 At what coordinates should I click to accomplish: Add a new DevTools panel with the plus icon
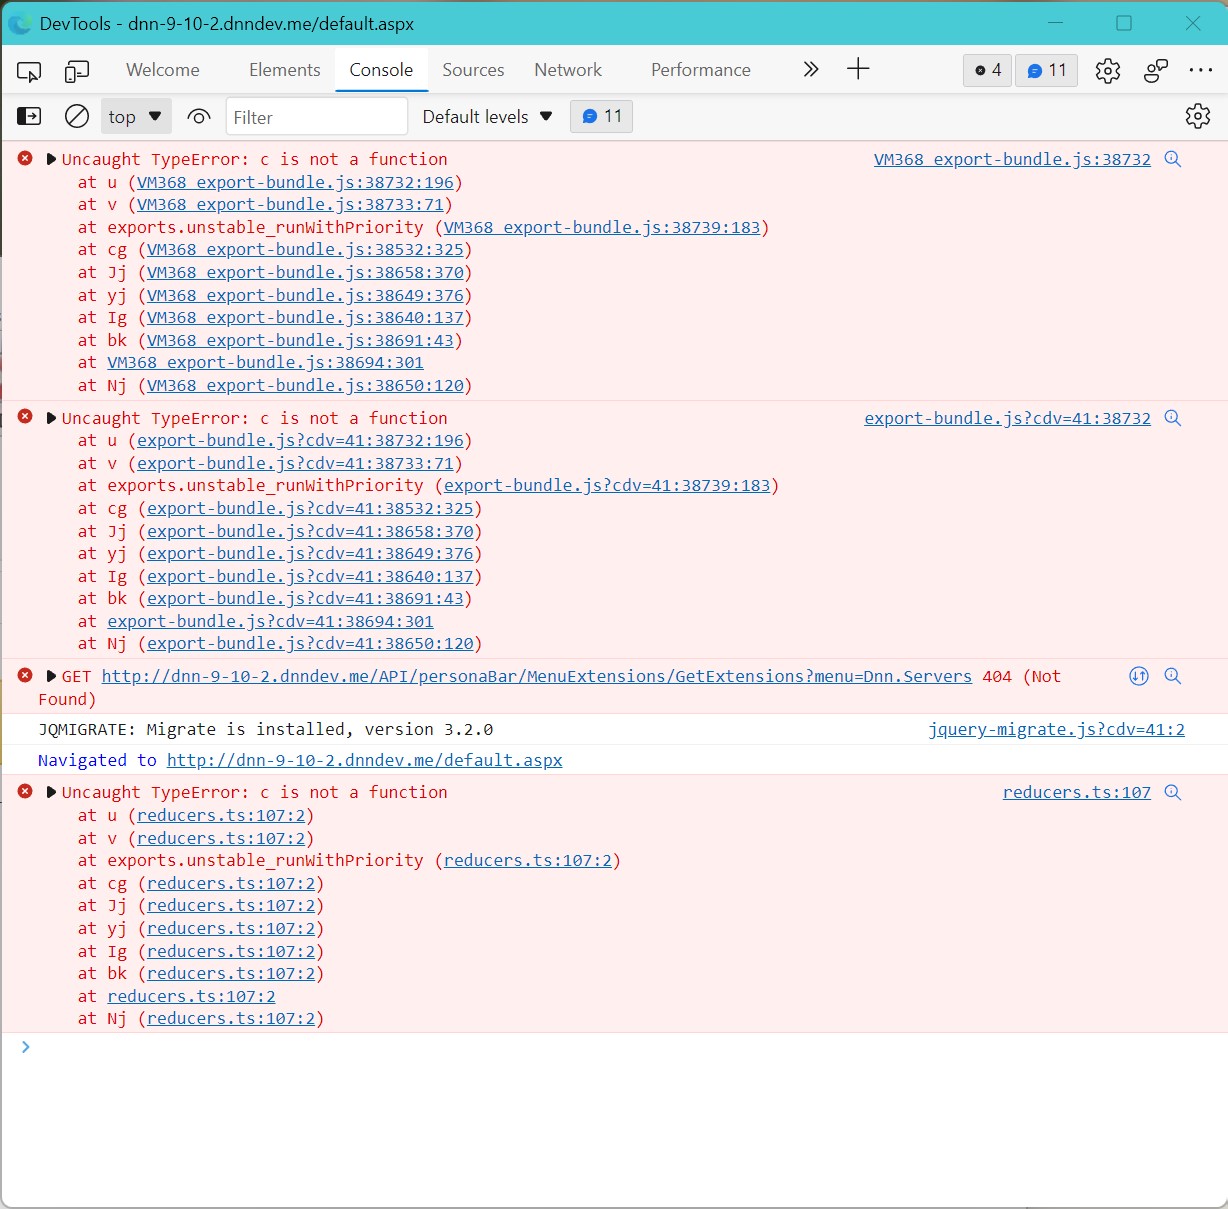pos(858,70)
